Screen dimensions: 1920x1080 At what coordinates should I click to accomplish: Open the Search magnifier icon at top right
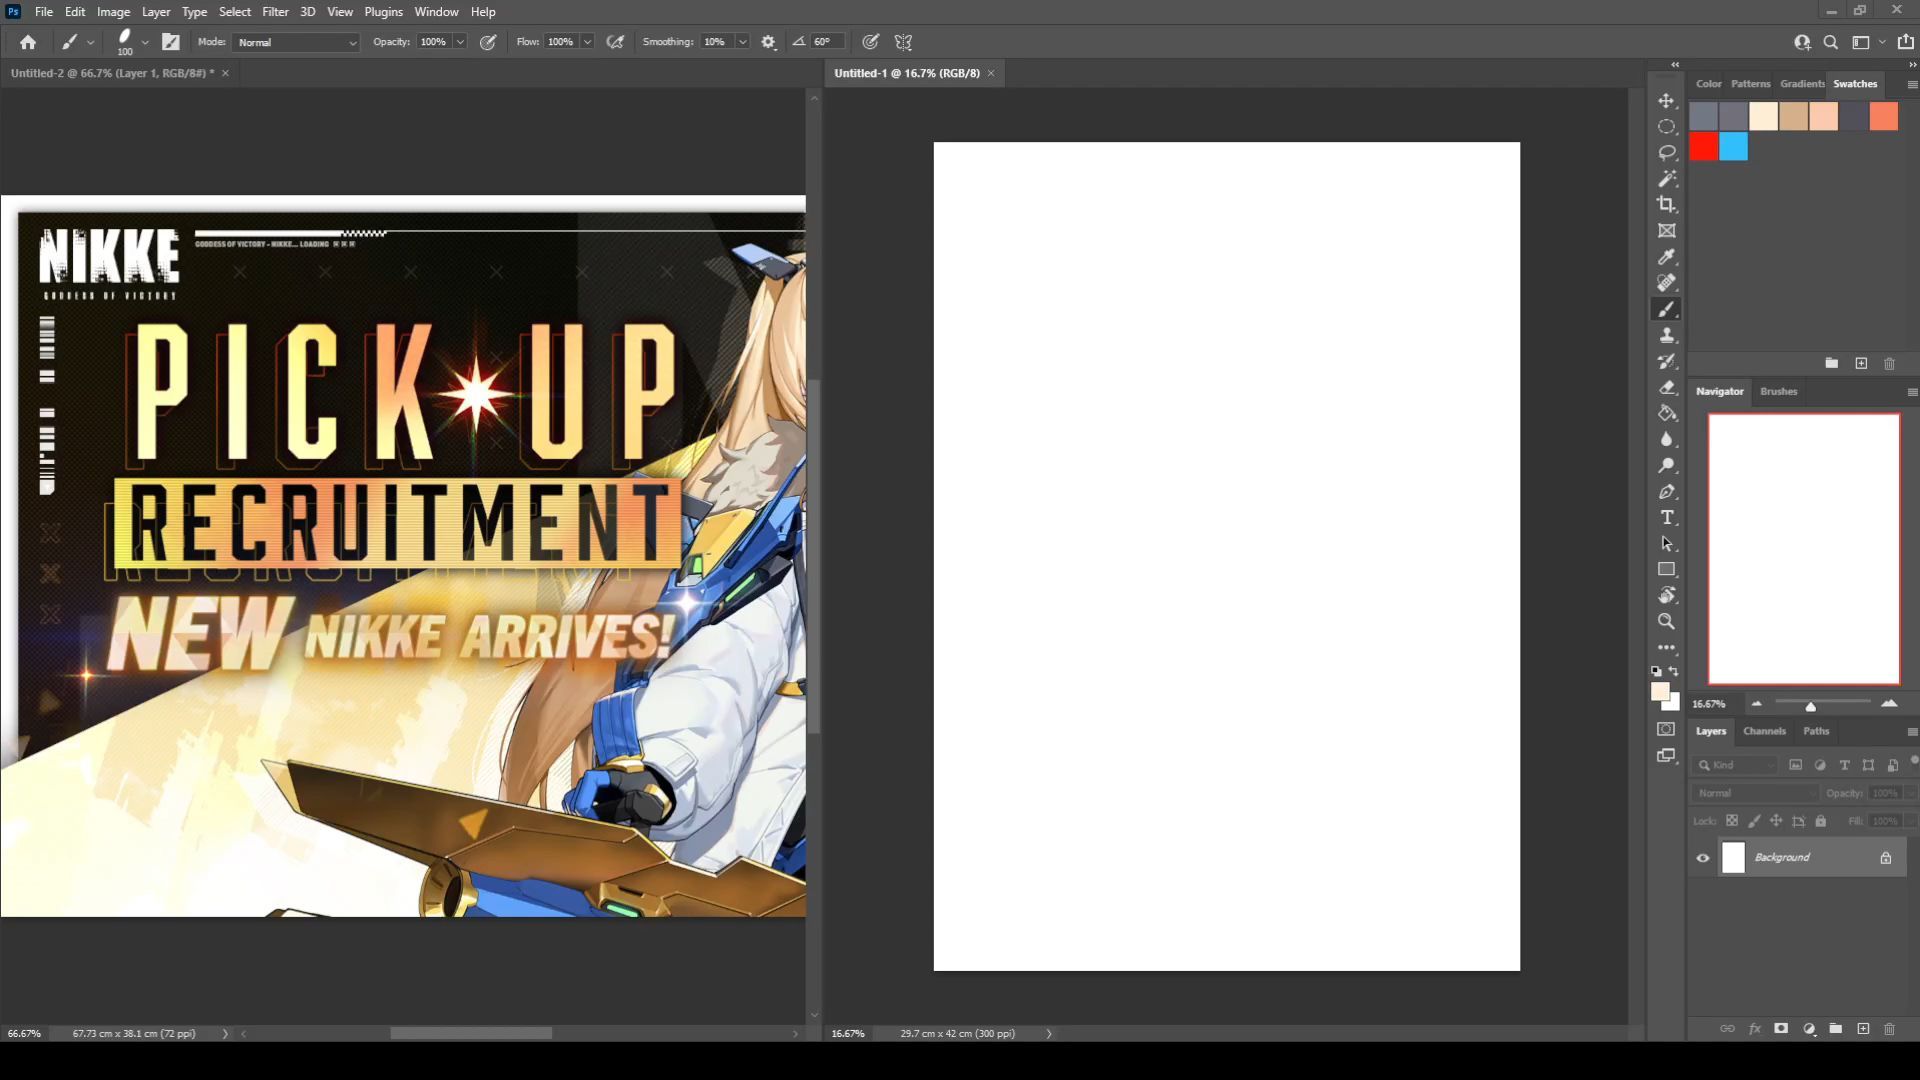[x=1830, y=42]
